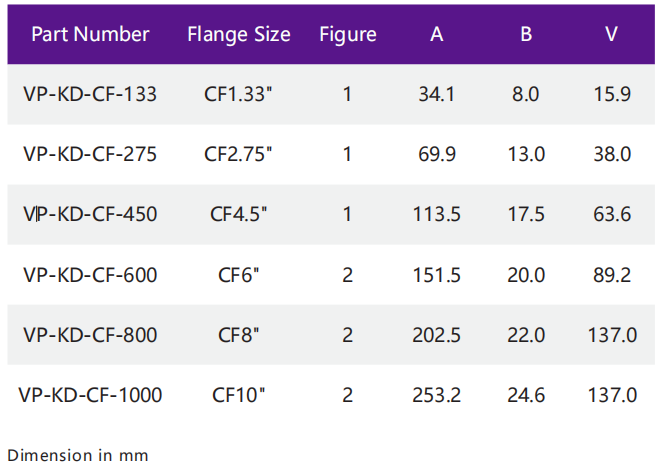Click the 89.2 value in column V
Viewport: 662px width, 471px height.
click(612, 275)
